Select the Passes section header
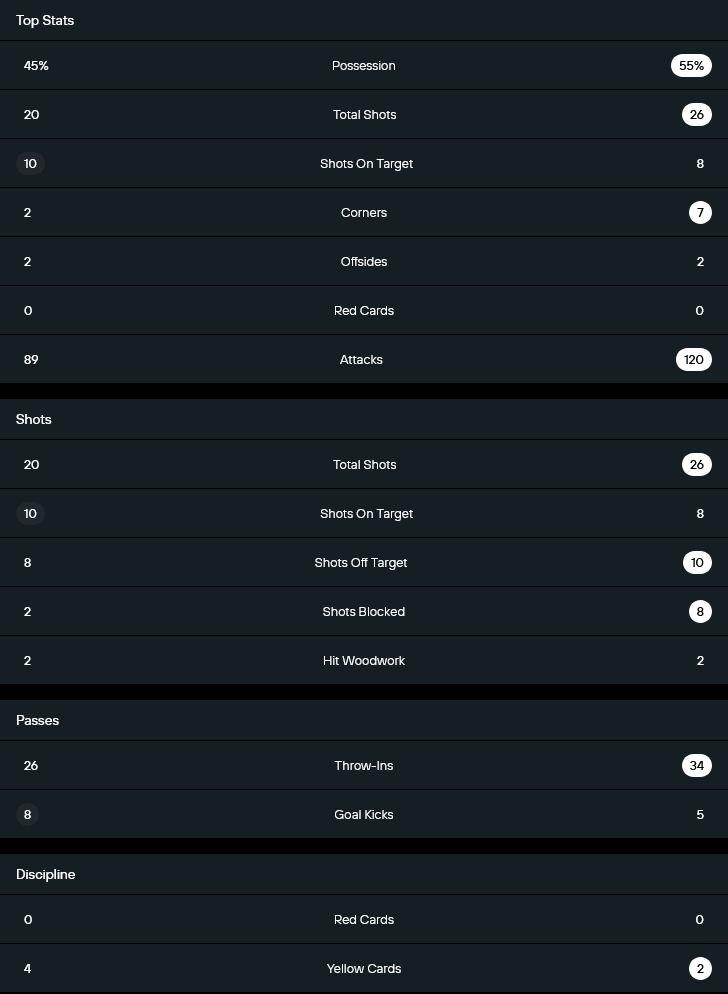 38,720
